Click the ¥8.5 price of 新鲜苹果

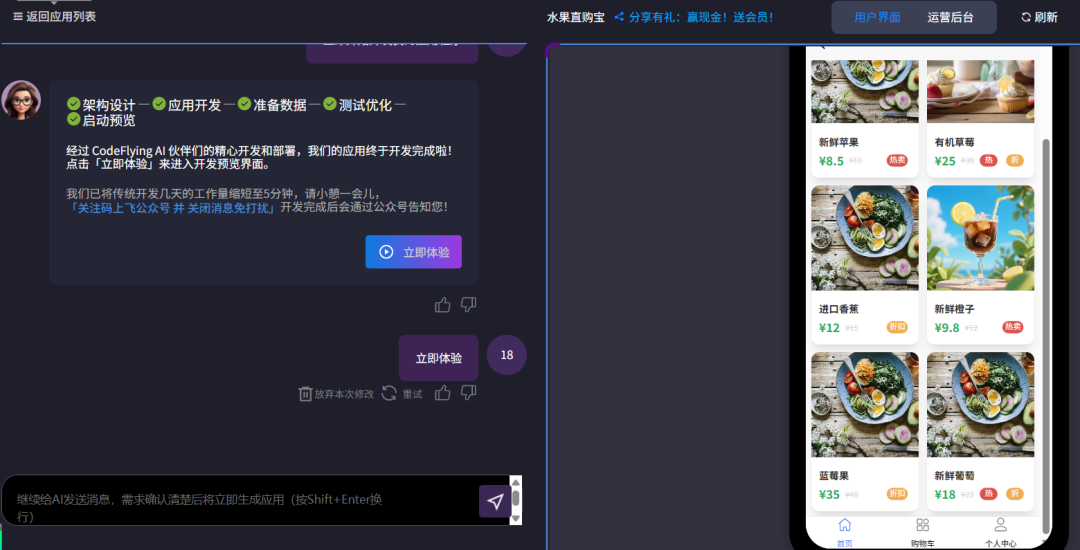[x=831, y=161]
